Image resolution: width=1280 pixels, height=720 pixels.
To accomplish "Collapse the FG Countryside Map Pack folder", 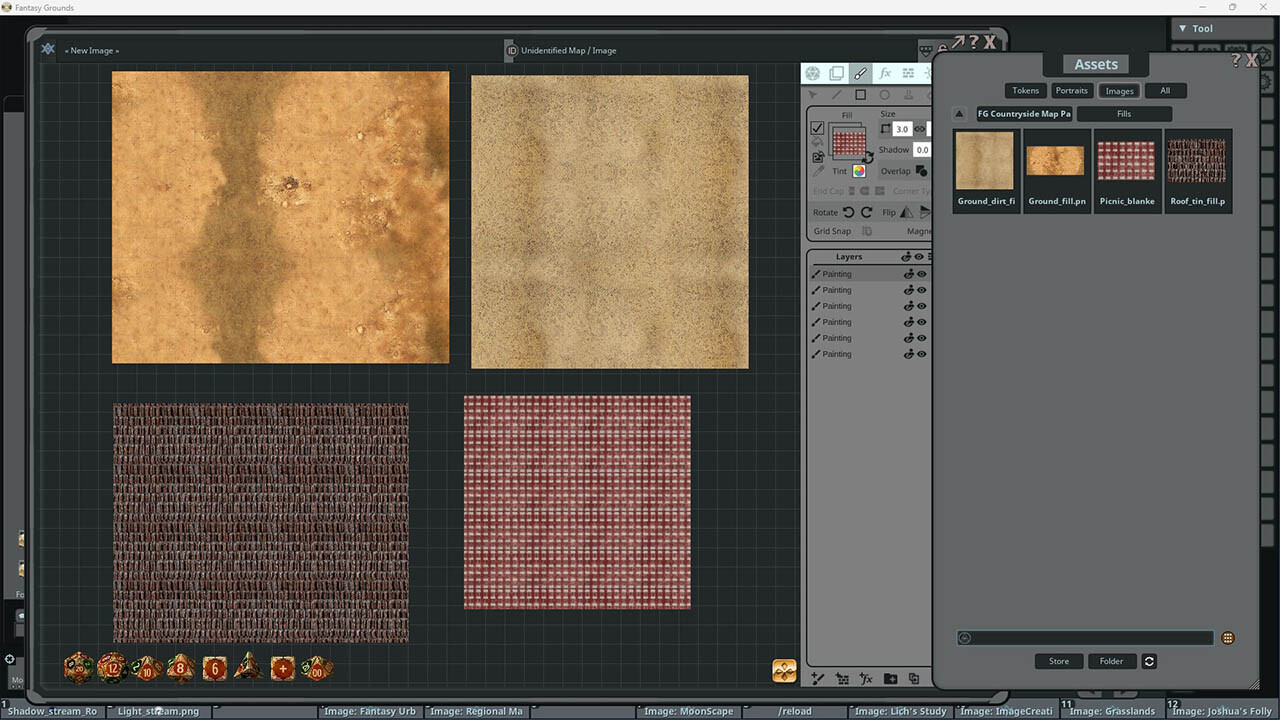I will click(x=959, y=113).
